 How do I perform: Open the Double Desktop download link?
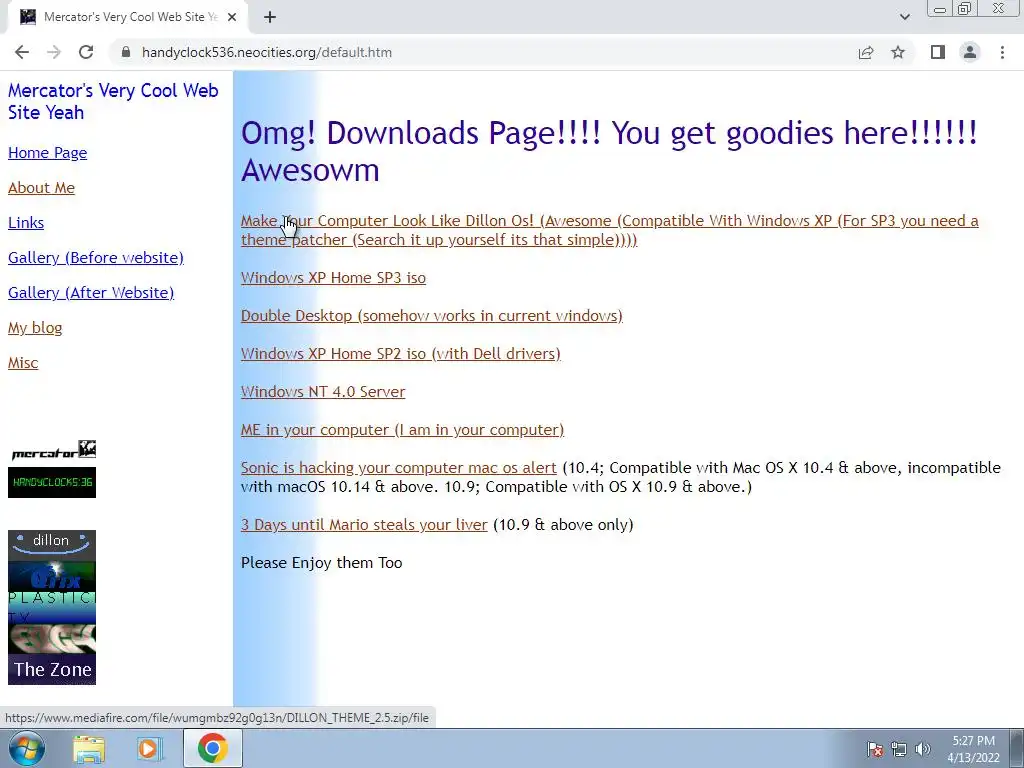click(x=431, y=315)
